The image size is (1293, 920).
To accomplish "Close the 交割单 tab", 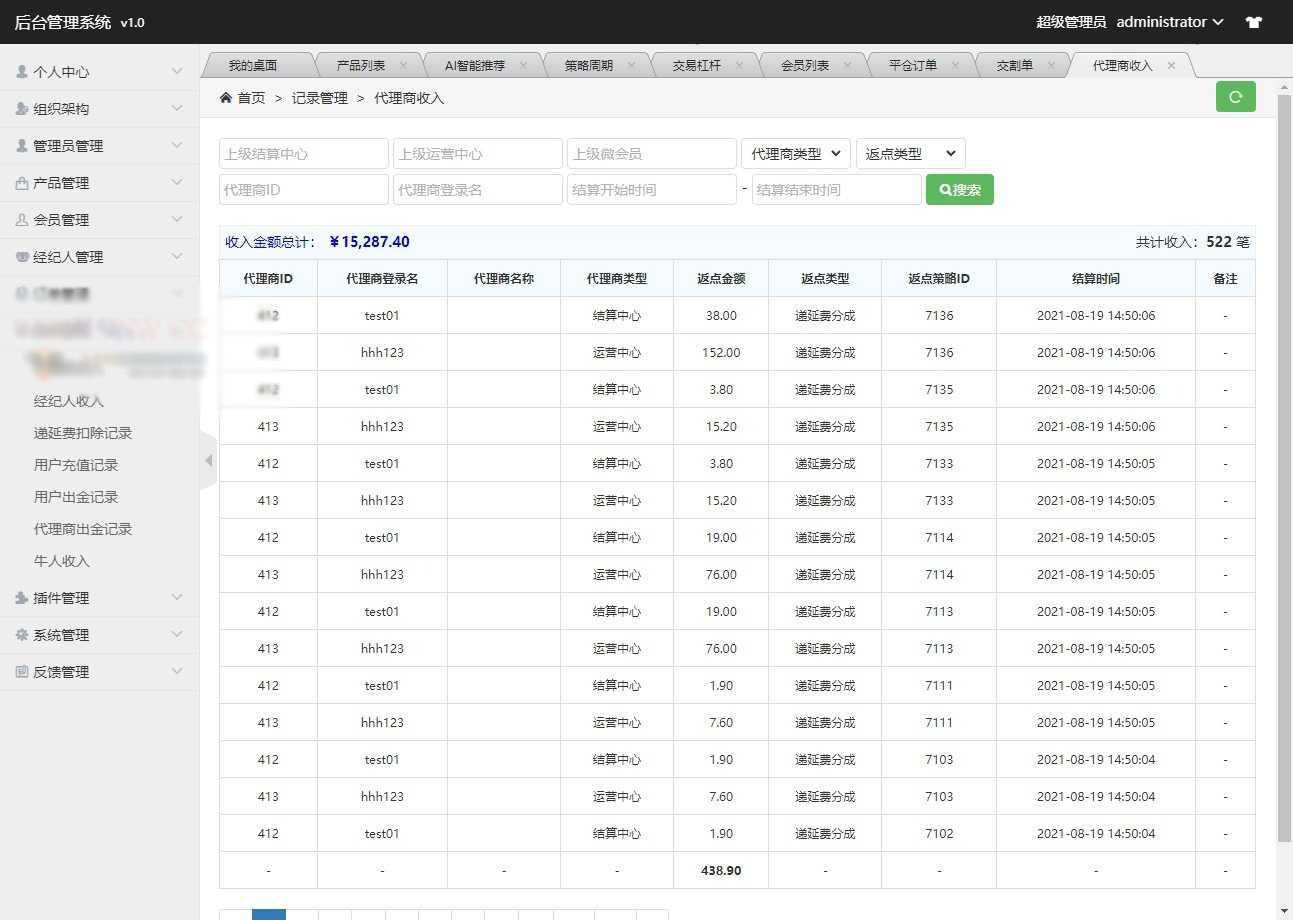I will coord(1051,65).
